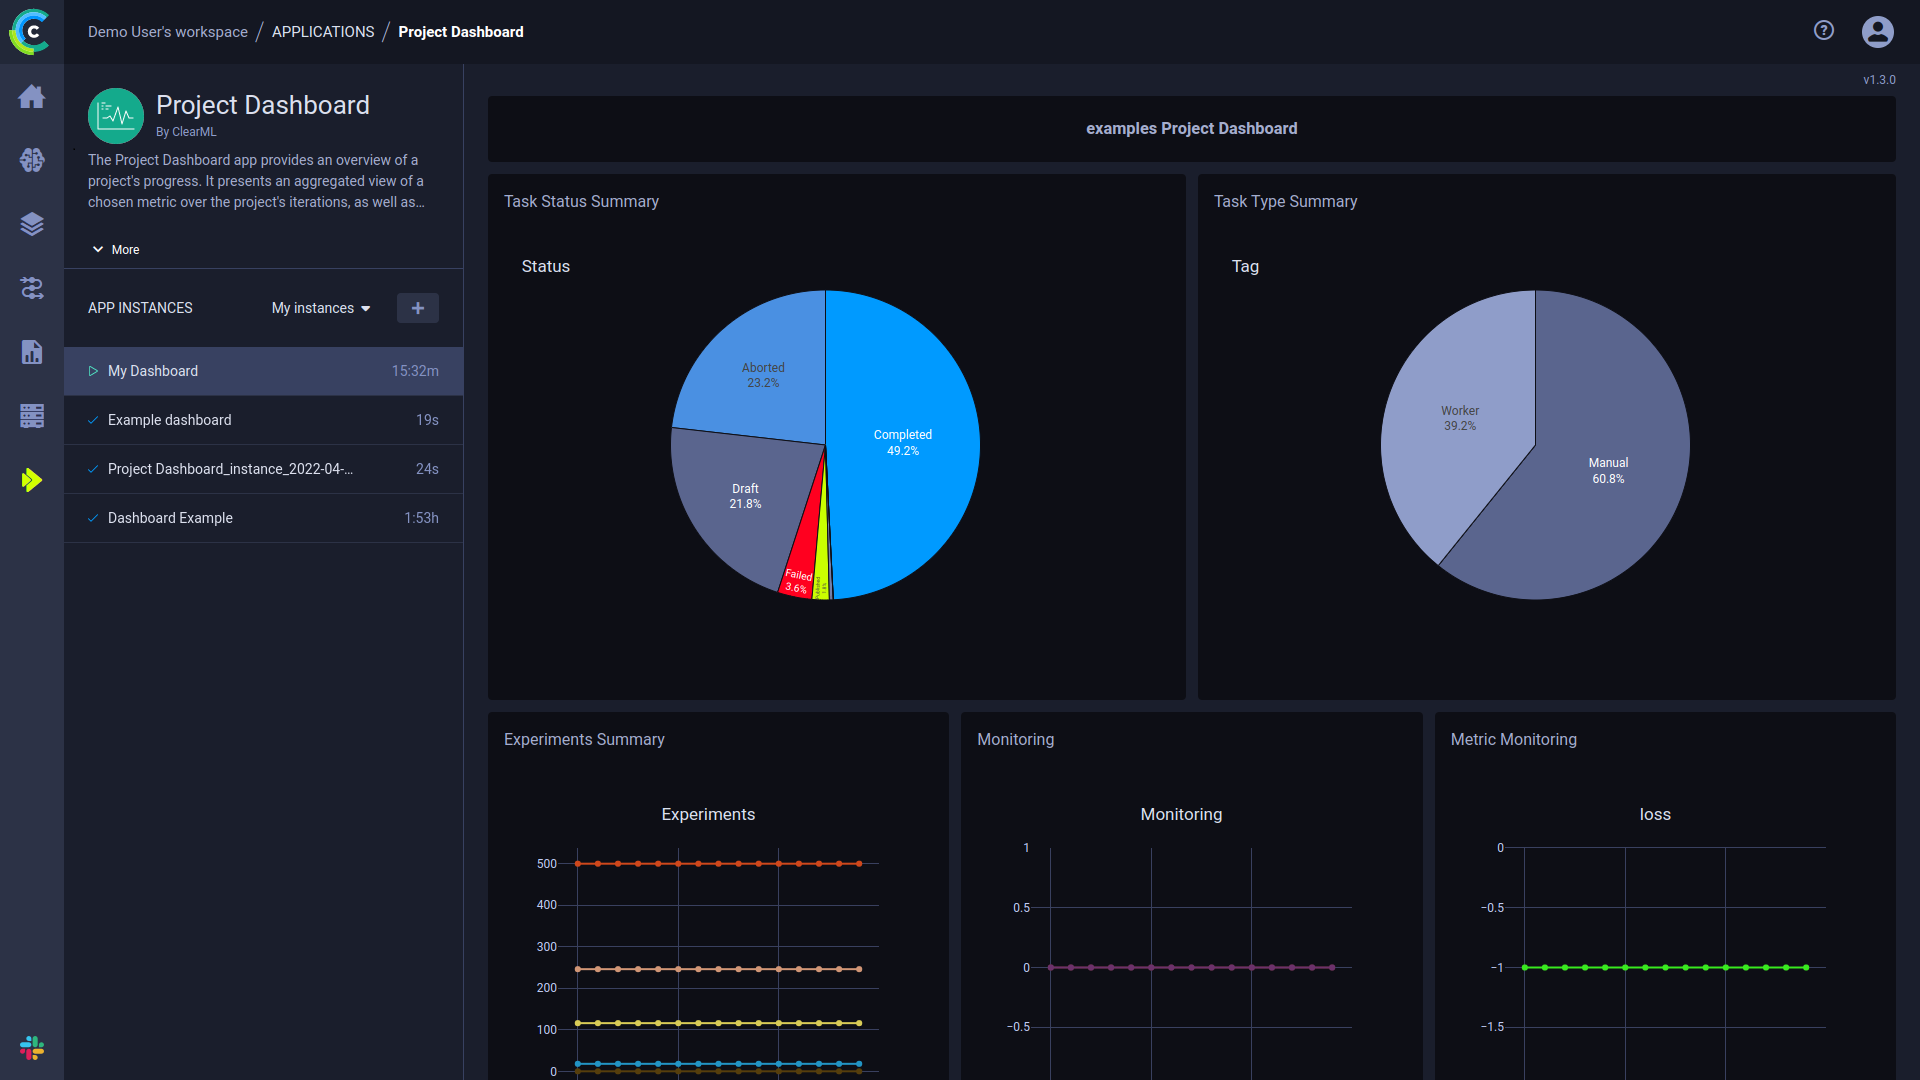Select the deploy/rocket sidebar icon
Image resolution: width=1920 pixels, height=1080 pixels.
(32, 479)
